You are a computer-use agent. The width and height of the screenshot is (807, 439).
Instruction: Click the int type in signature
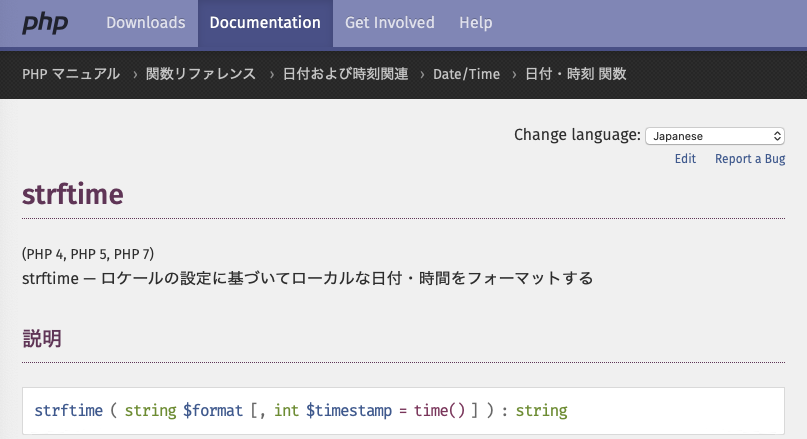point(287,411)
